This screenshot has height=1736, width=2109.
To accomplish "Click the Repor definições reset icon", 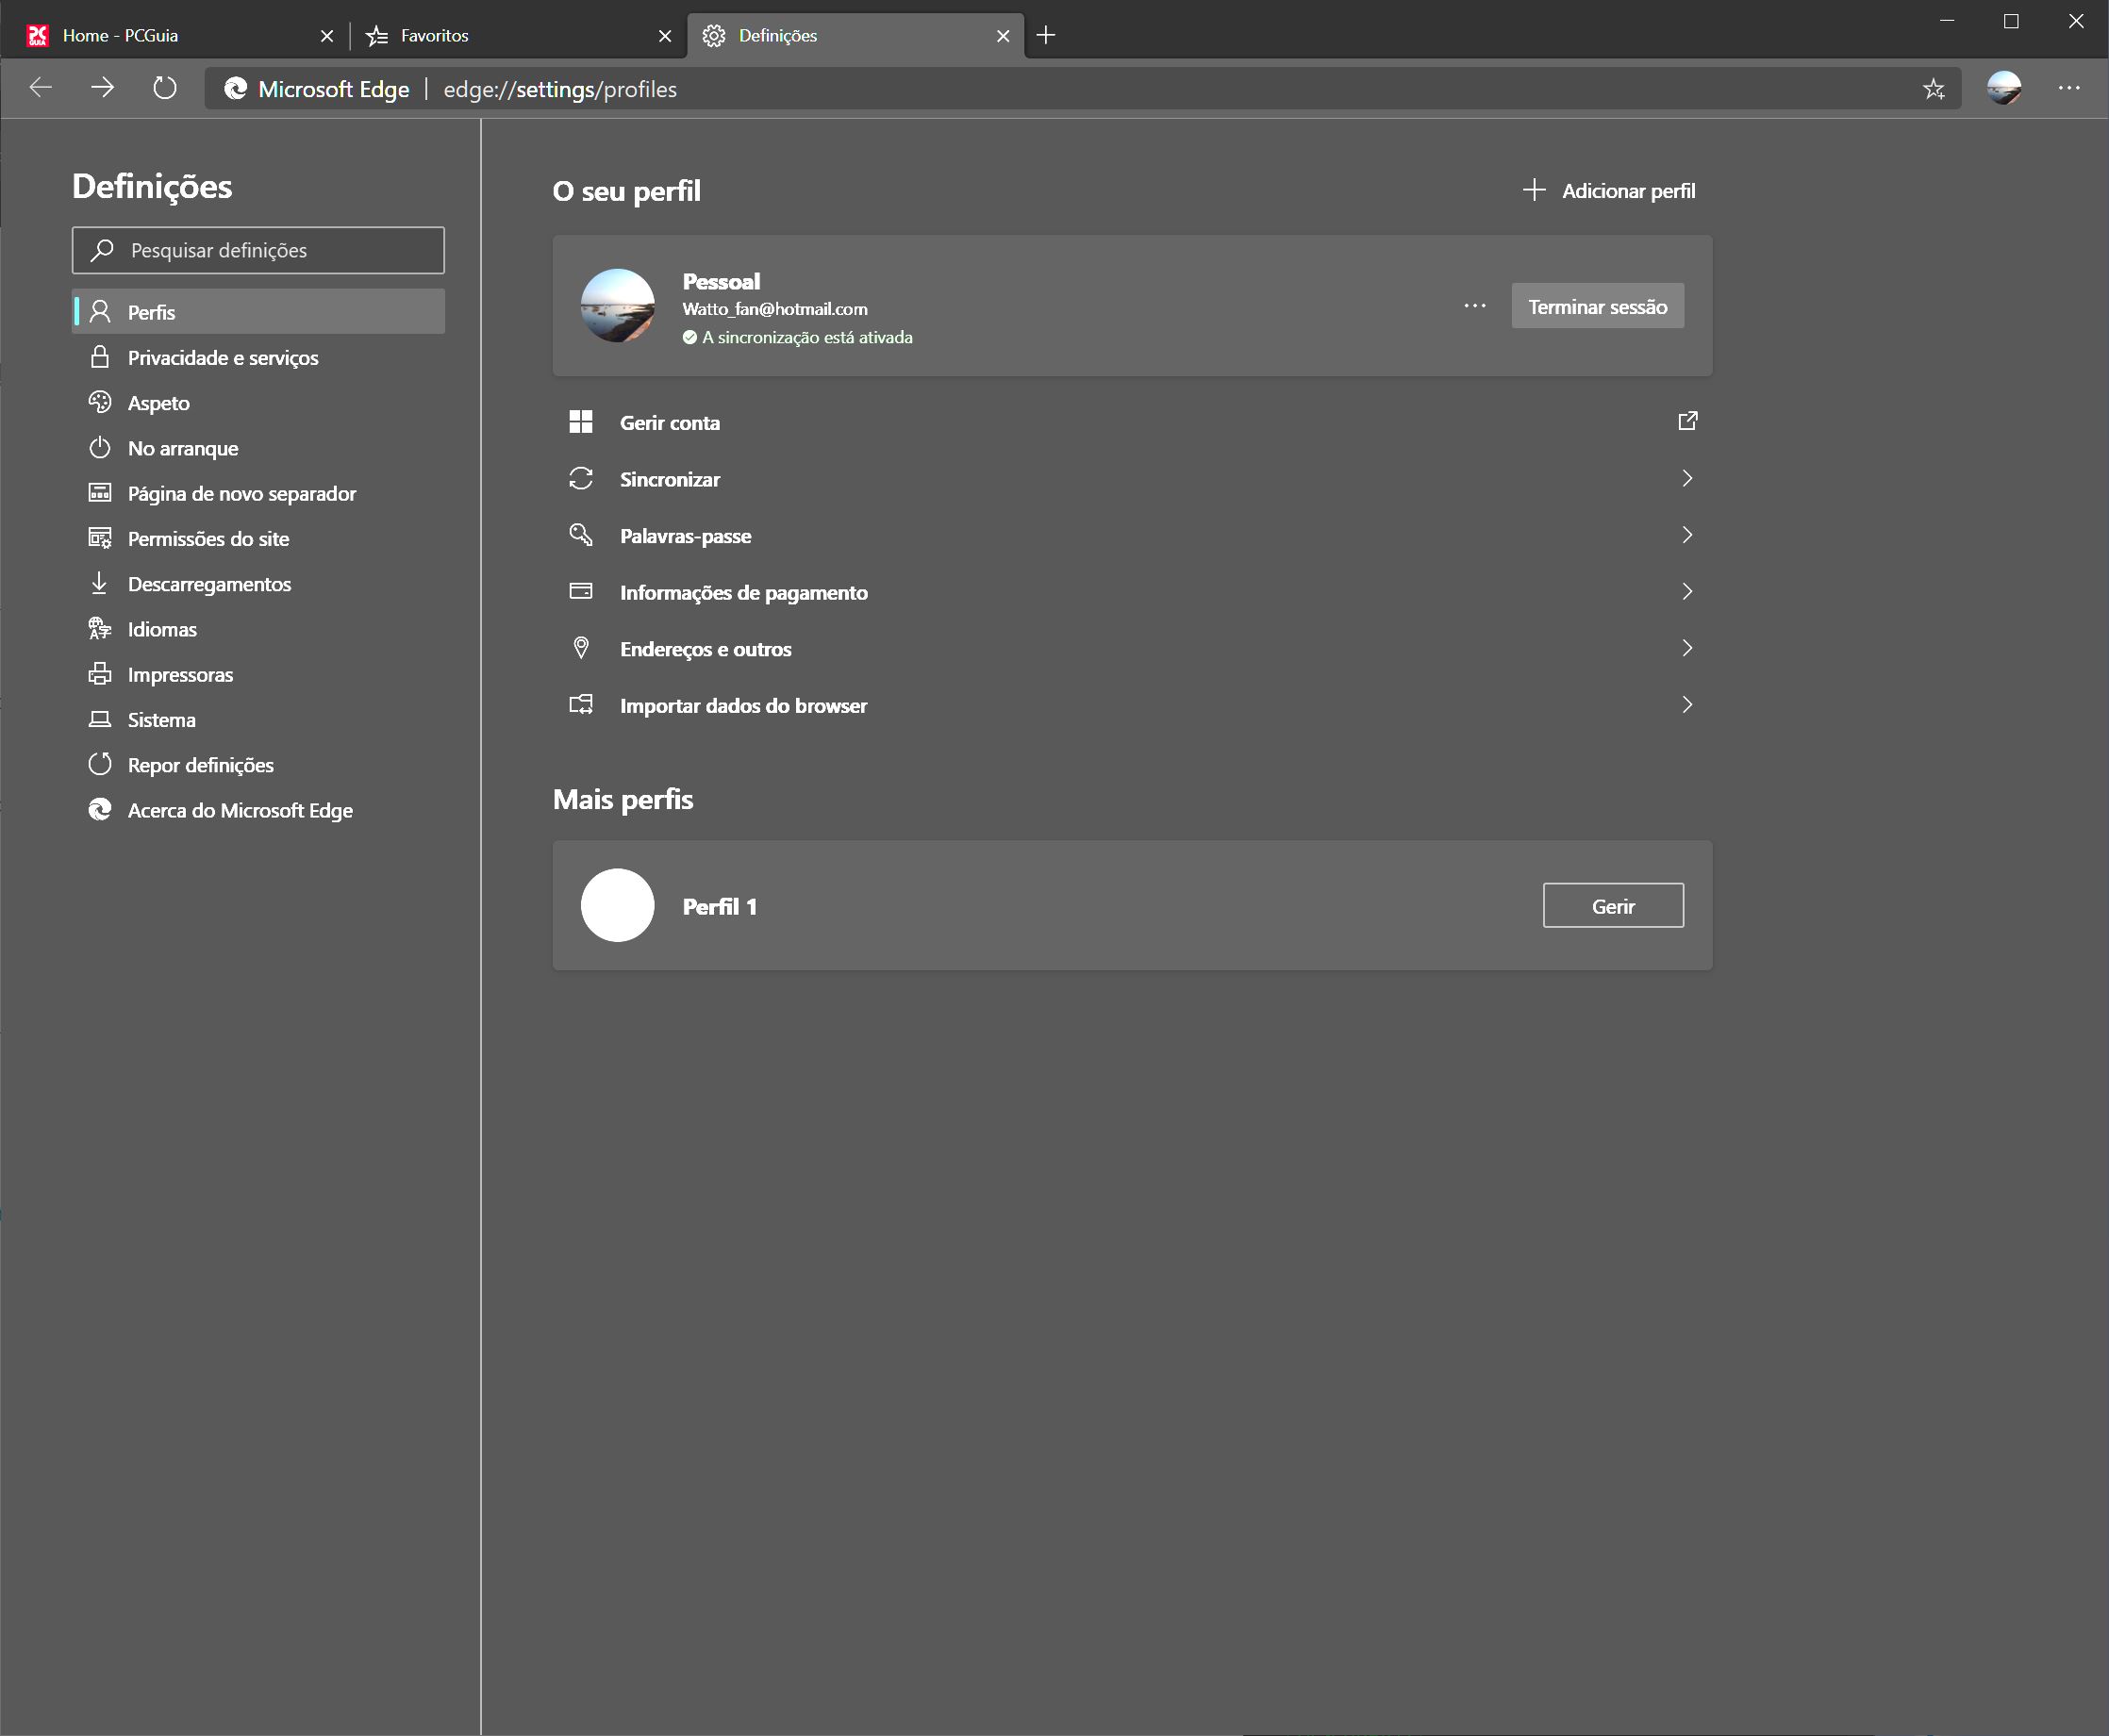I will pos(99,764).
